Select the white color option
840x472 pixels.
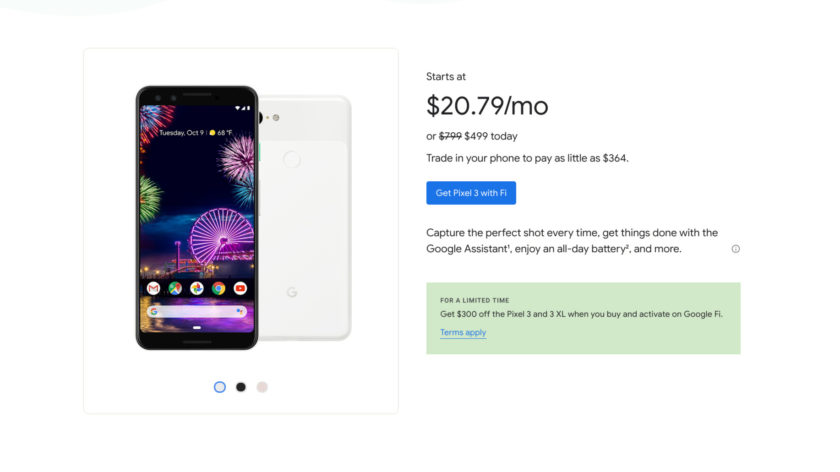coord(220,387)
